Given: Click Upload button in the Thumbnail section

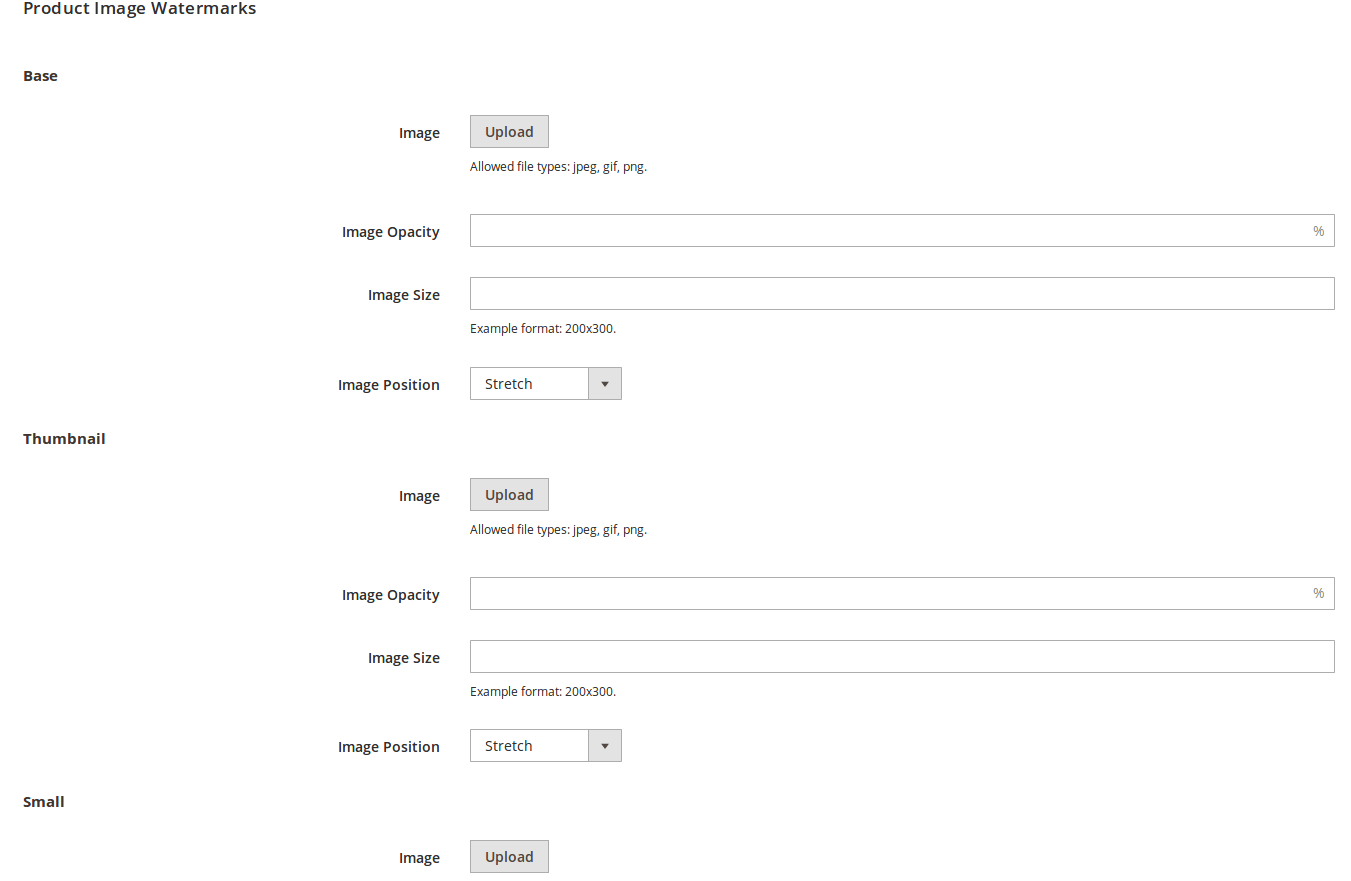Looking at the screenshot, I should [508, 494].
